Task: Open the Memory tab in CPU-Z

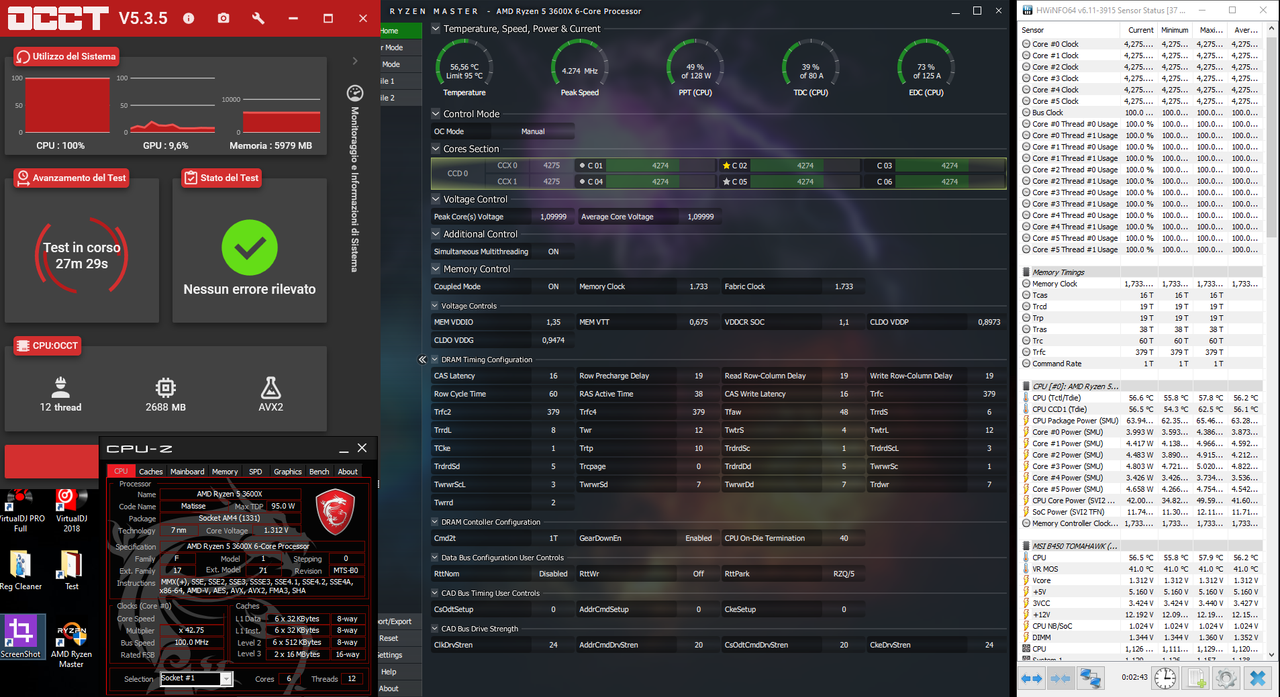Action: click(225, 471)
